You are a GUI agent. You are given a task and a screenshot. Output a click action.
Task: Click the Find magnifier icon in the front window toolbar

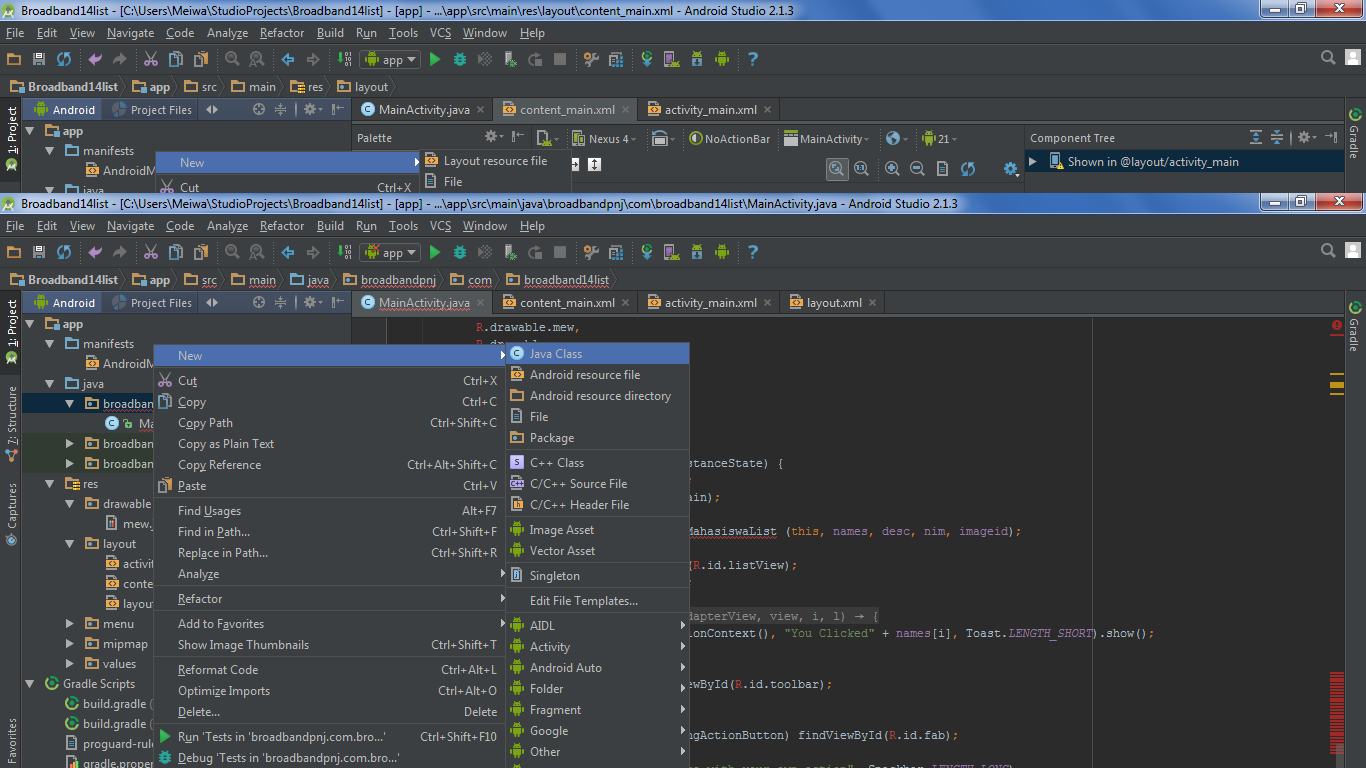pyautogui.click(x=232, y=253)
